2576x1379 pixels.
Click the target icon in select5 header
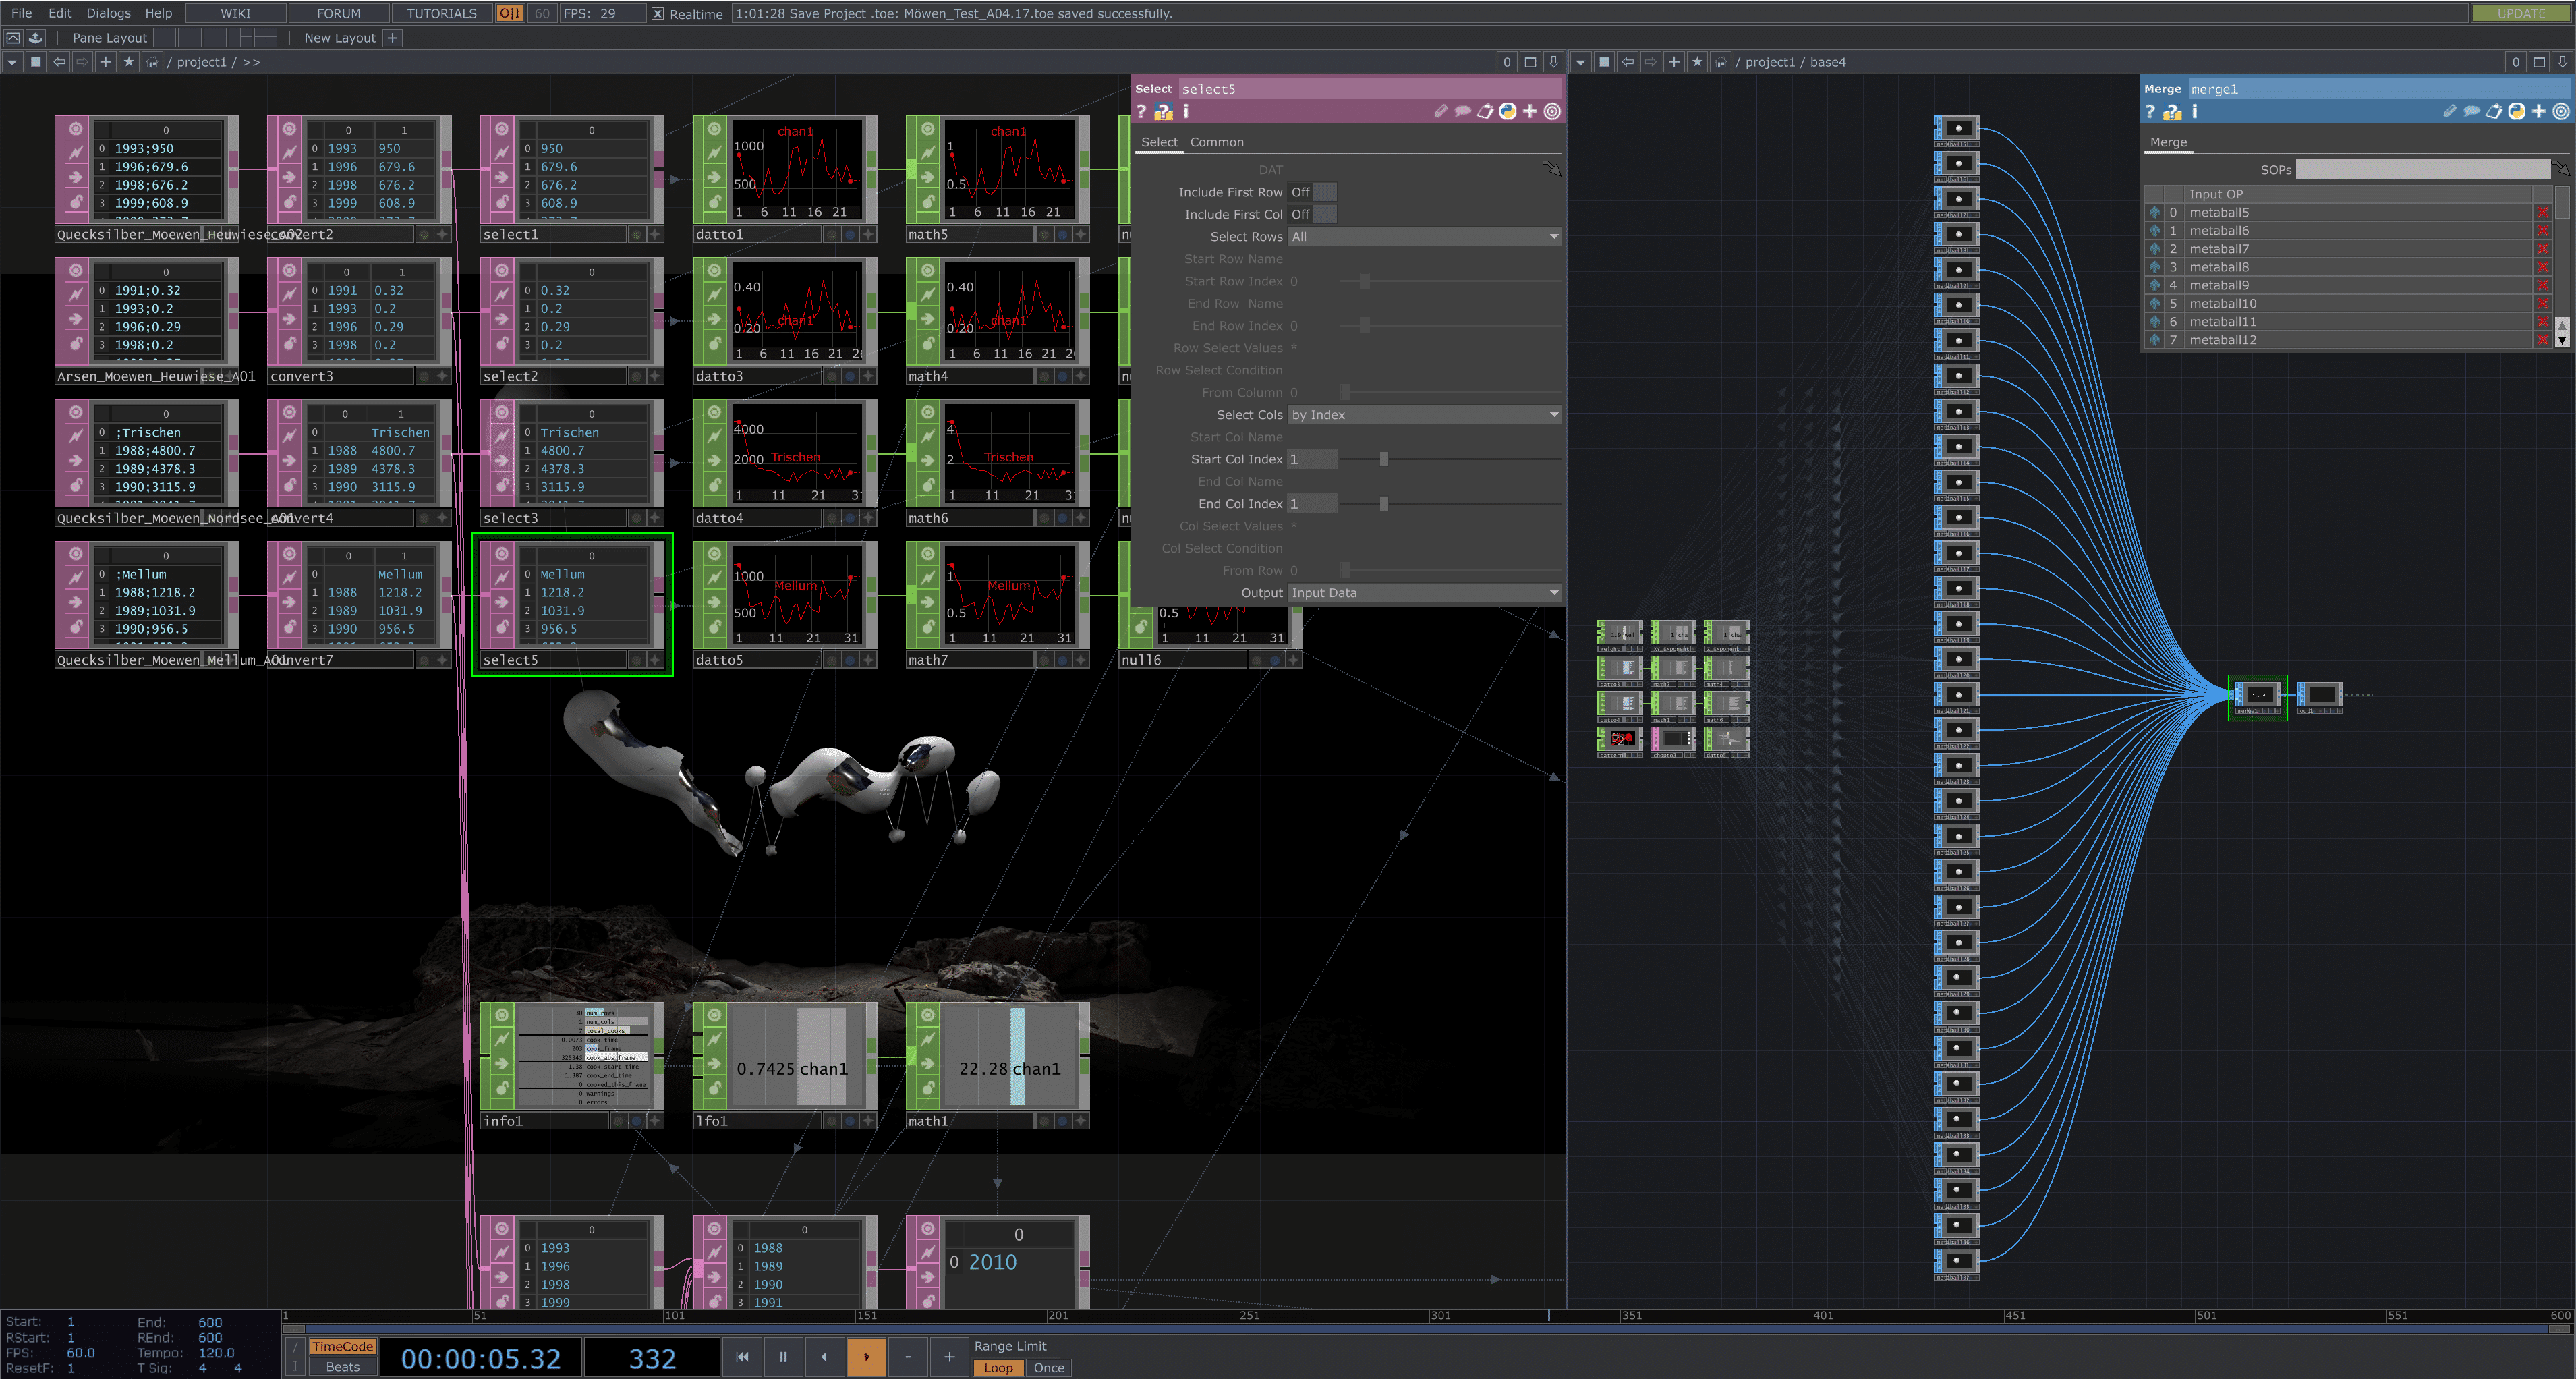(x=1552, y=111)
